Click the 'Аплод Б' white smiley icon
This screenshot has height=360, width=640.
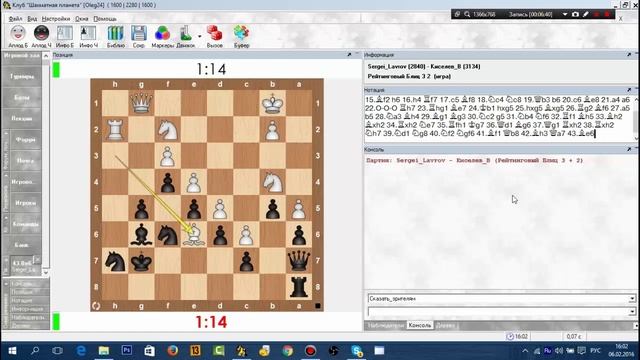point(18,33)
